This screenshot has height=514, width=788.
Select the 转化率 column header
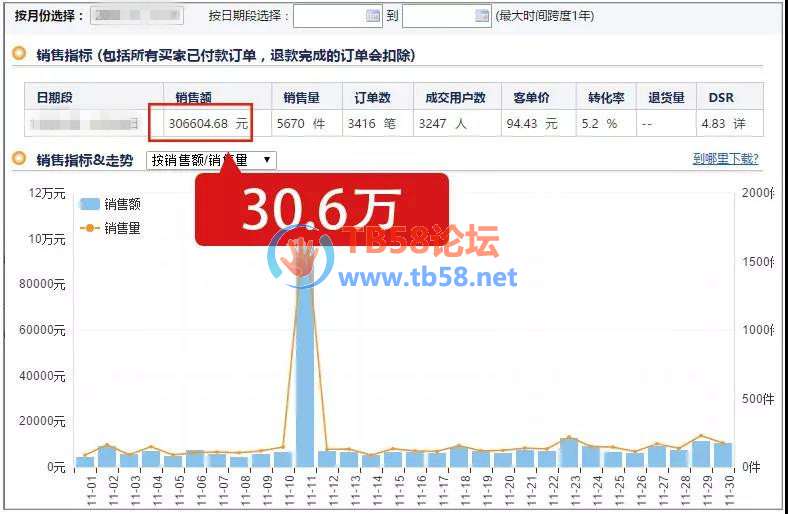(606, 97)
